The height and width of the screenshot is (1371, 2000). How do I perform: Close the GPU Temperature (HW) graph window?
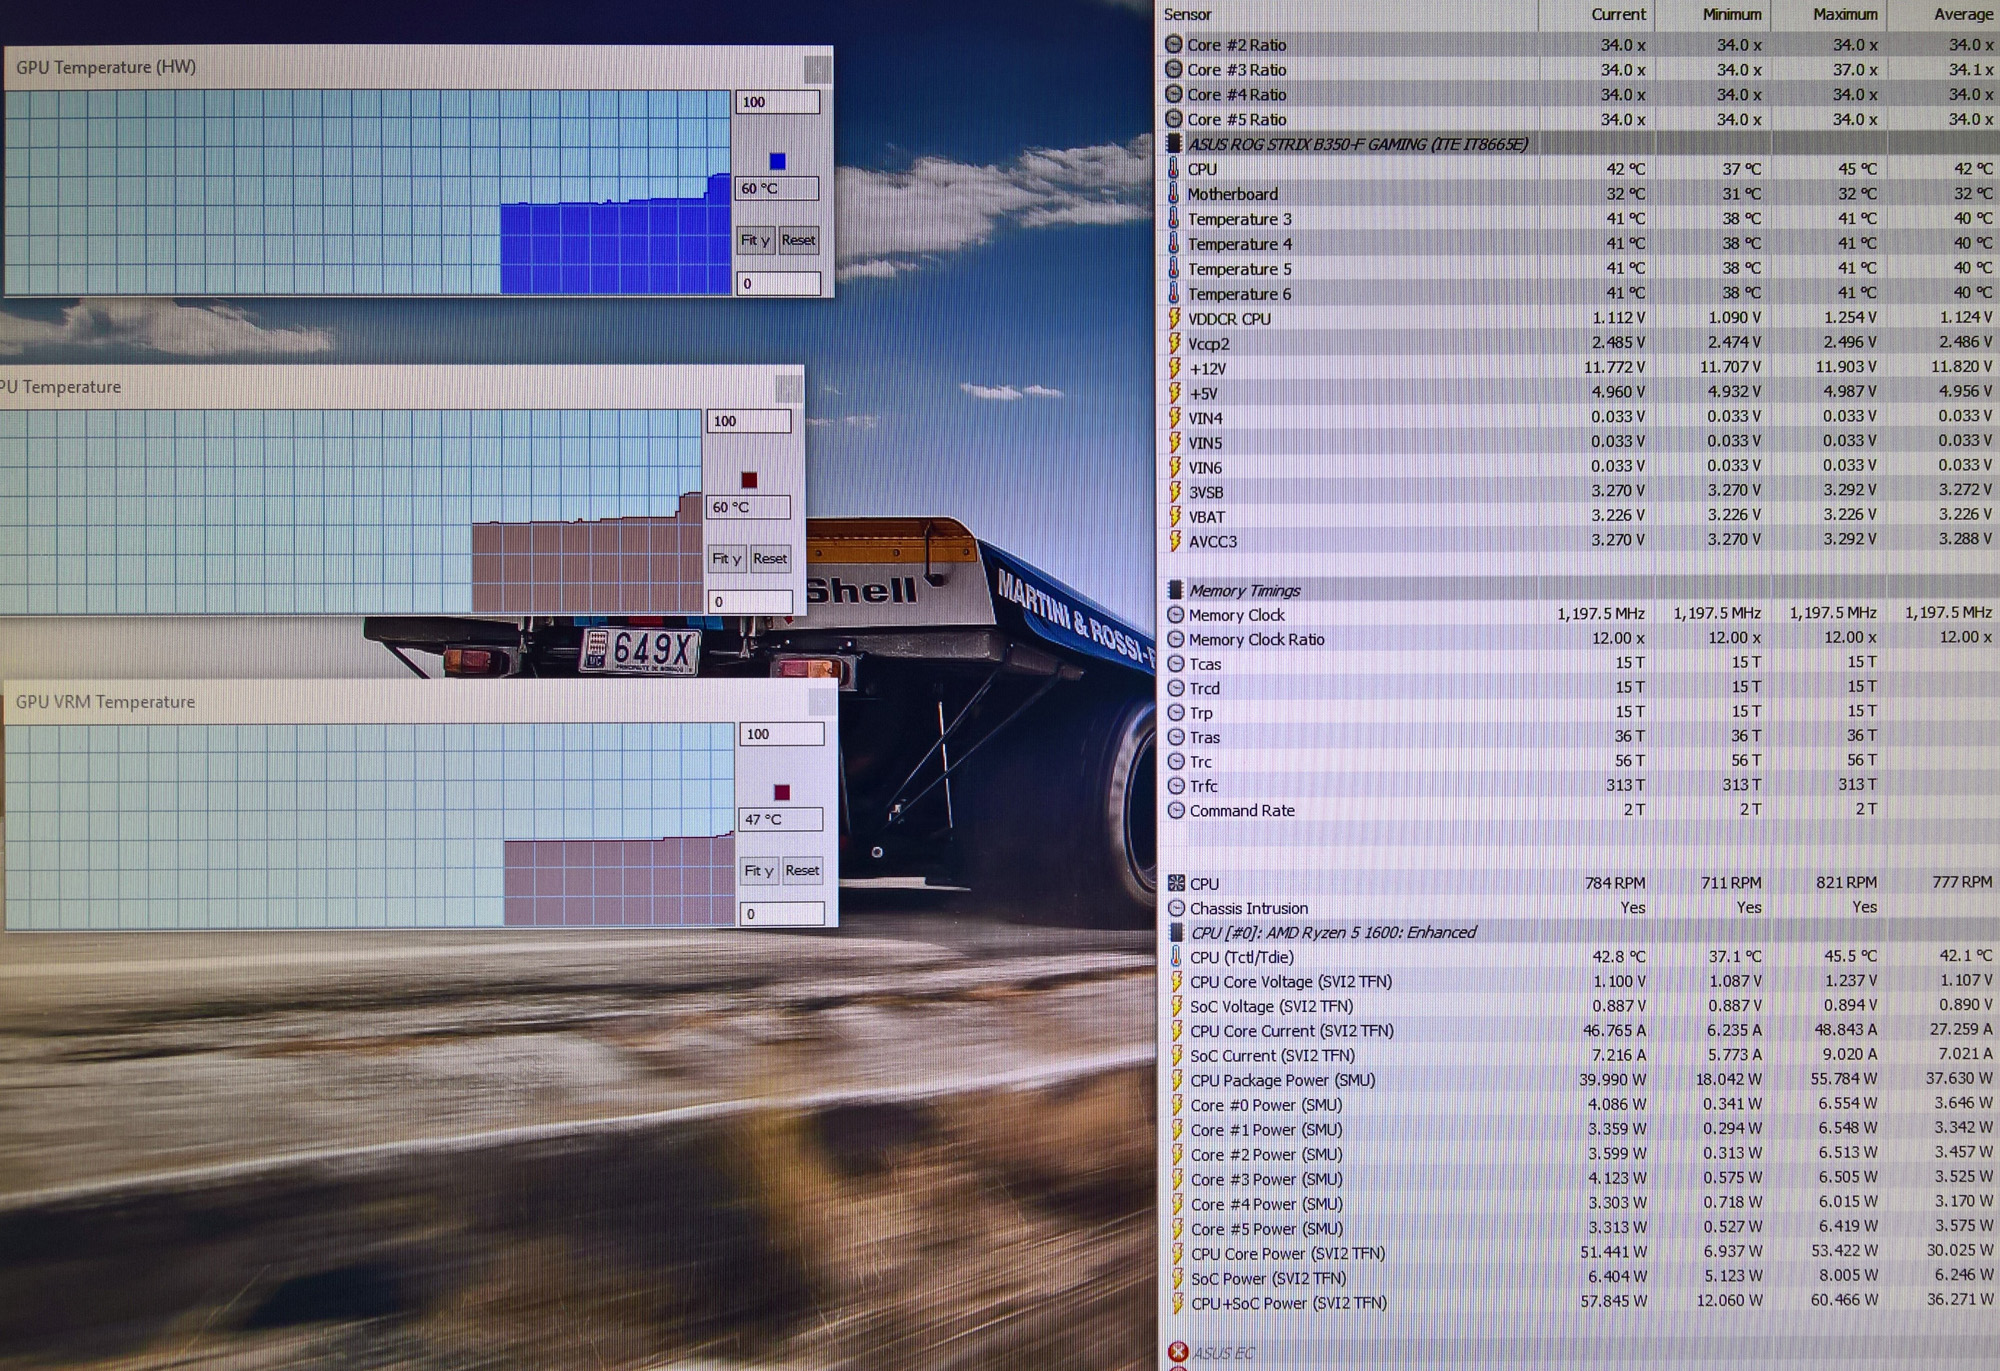816,69
